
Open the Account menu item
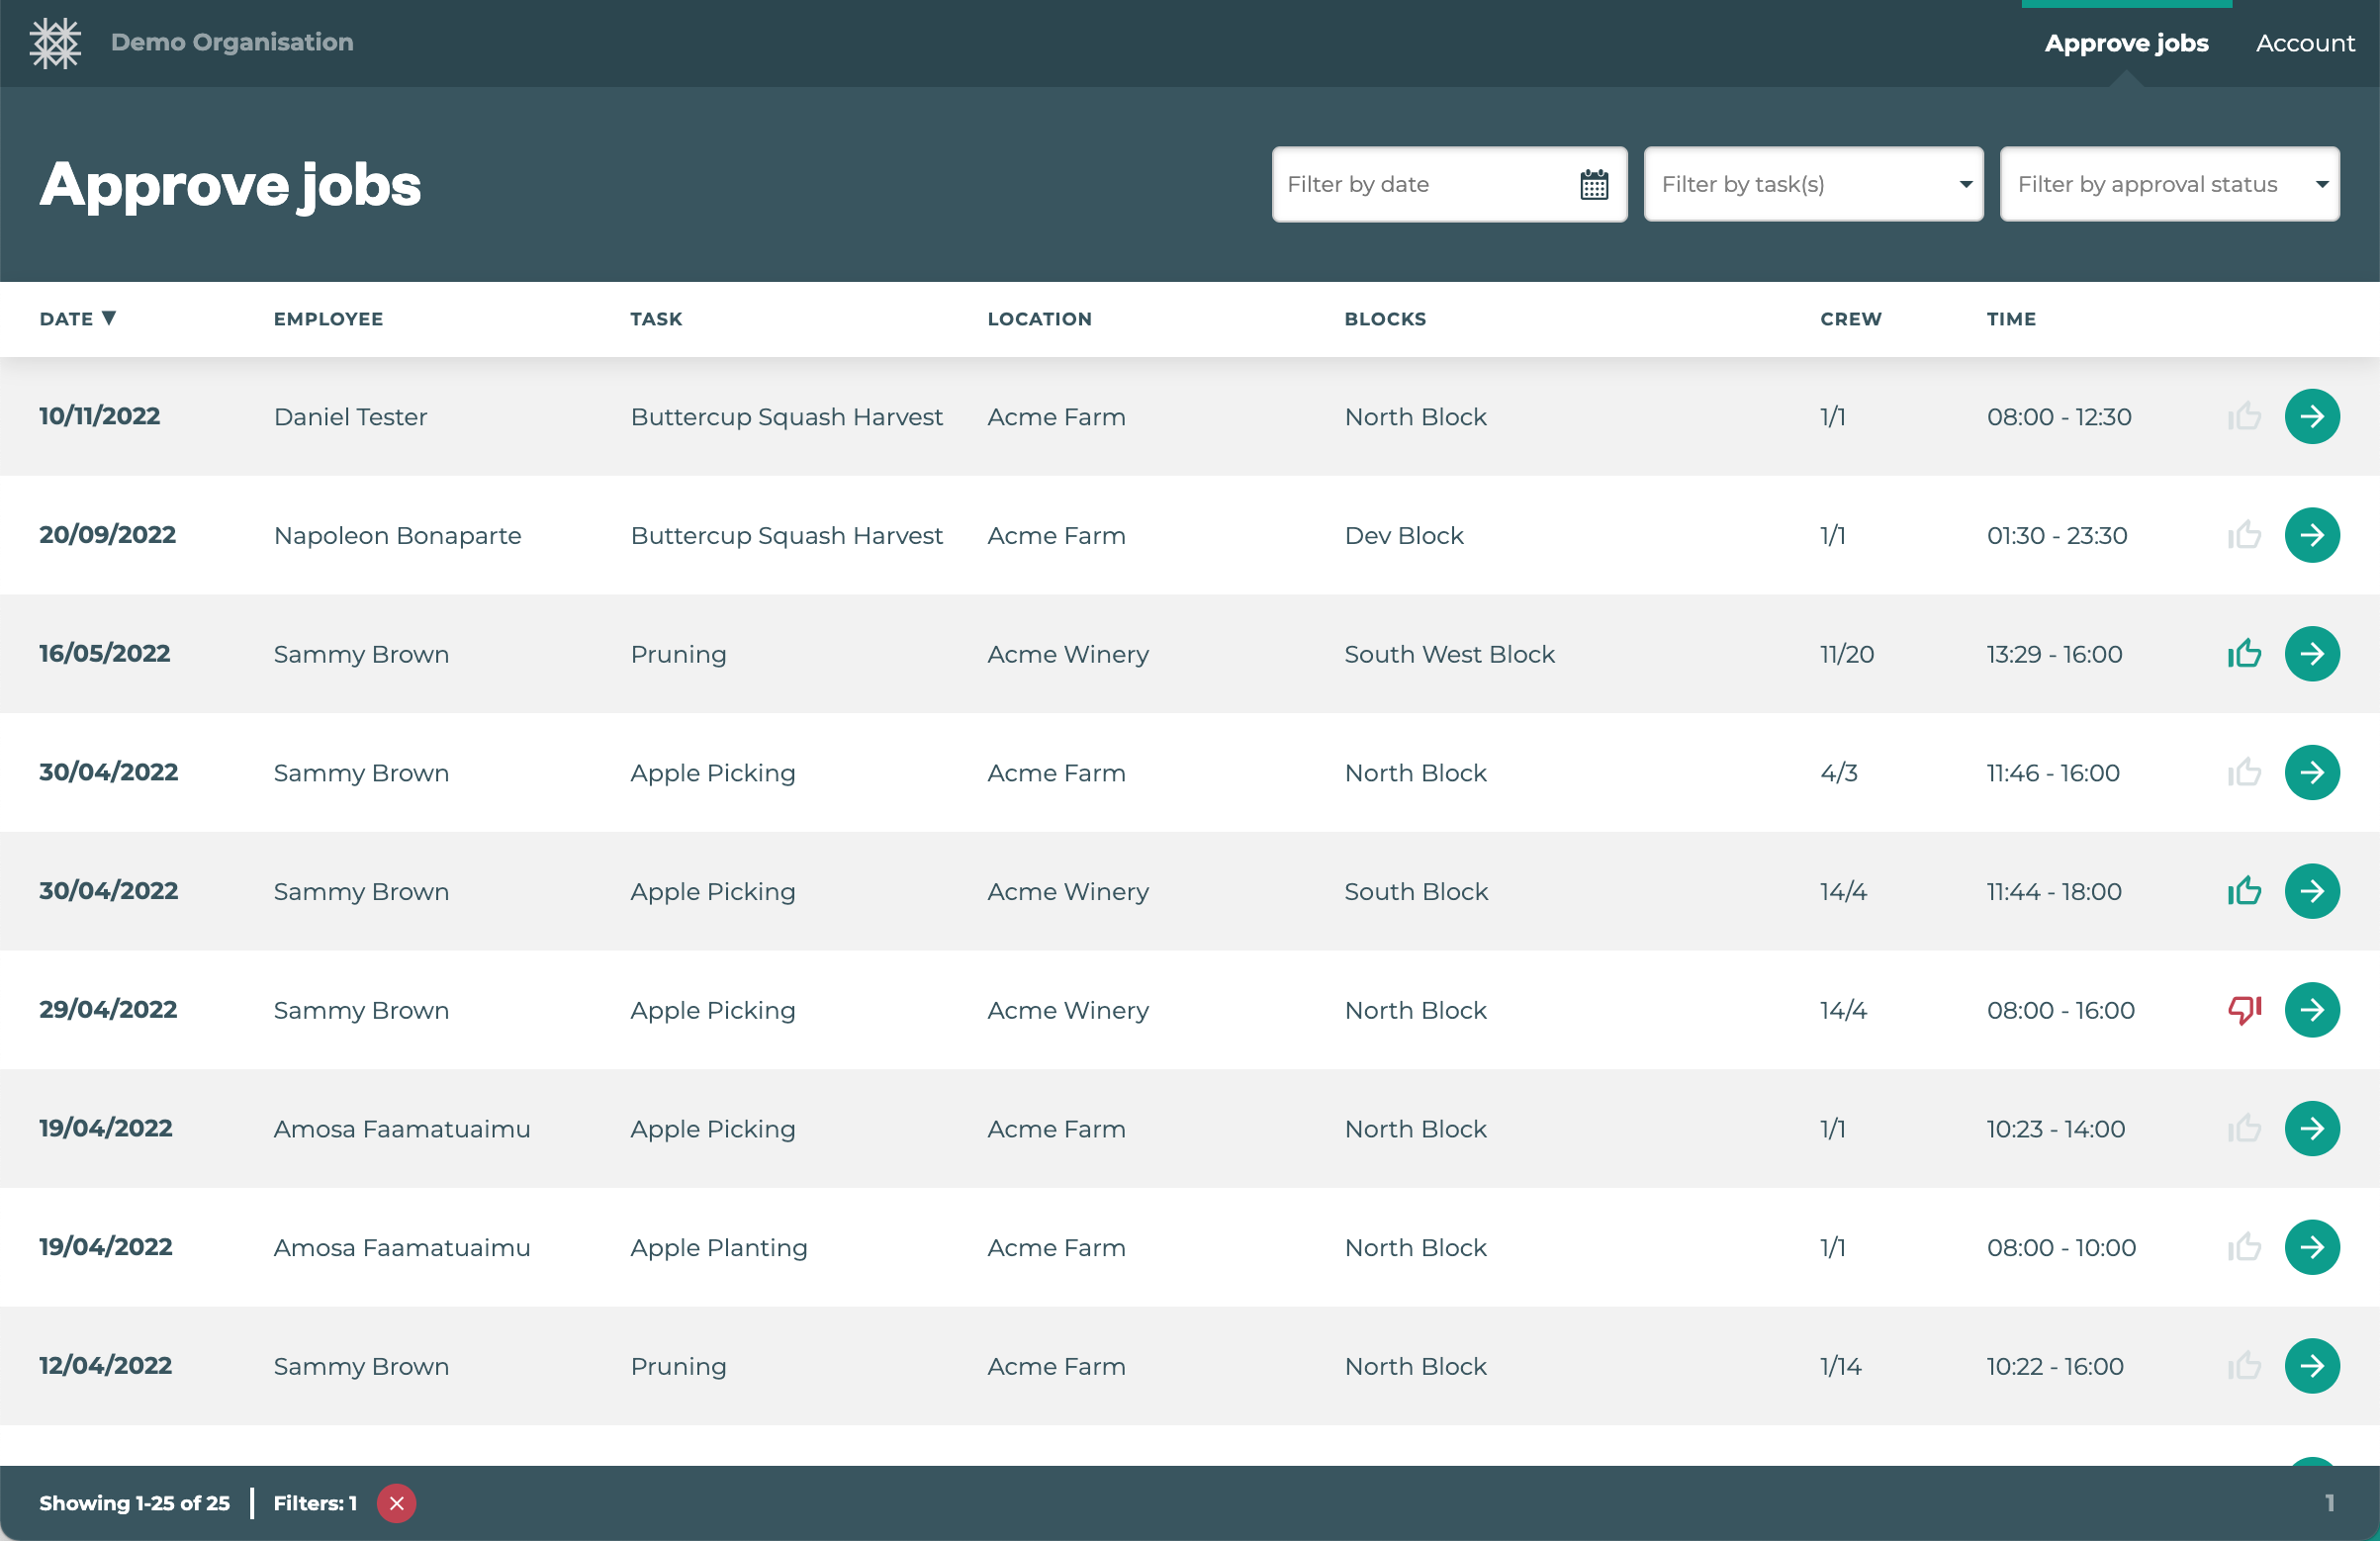pyautogui.click(x=2304, y=43)
